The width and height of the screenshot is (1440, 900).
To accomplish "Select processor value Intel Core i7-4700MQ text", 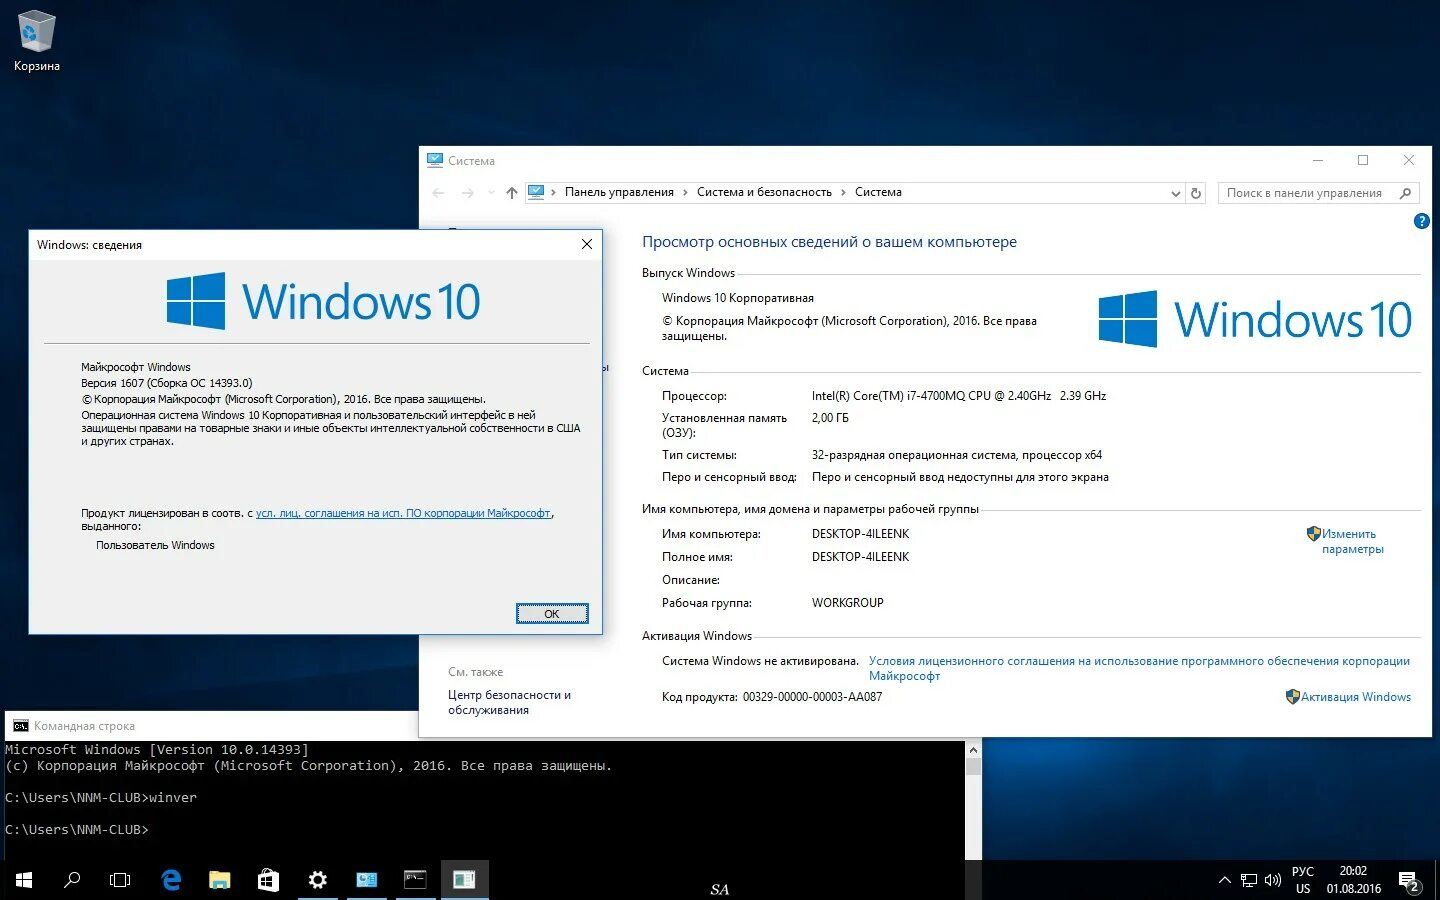I will pos(959,396).
